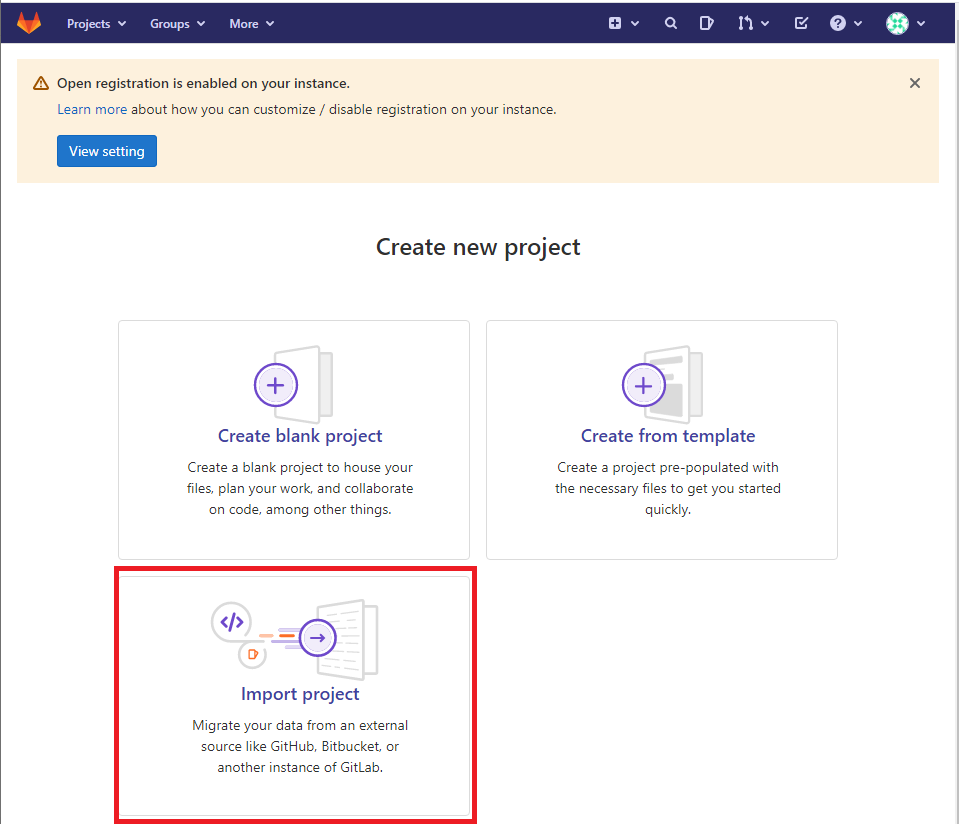Viewport: 959px width, 824px height.
Task: Click the View setting button
Action: (107, 151)
